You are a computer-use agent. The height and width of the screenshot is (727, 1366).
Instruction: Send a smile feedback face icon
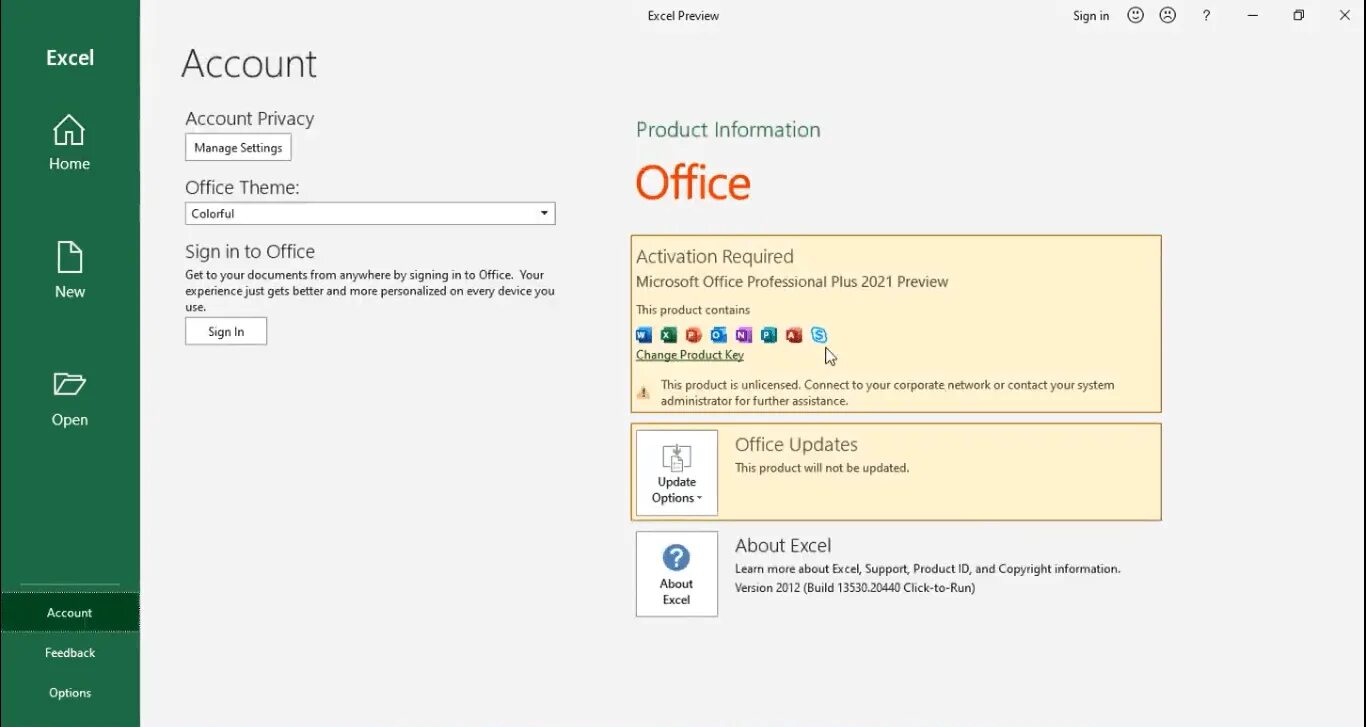tap(1135, 15)
